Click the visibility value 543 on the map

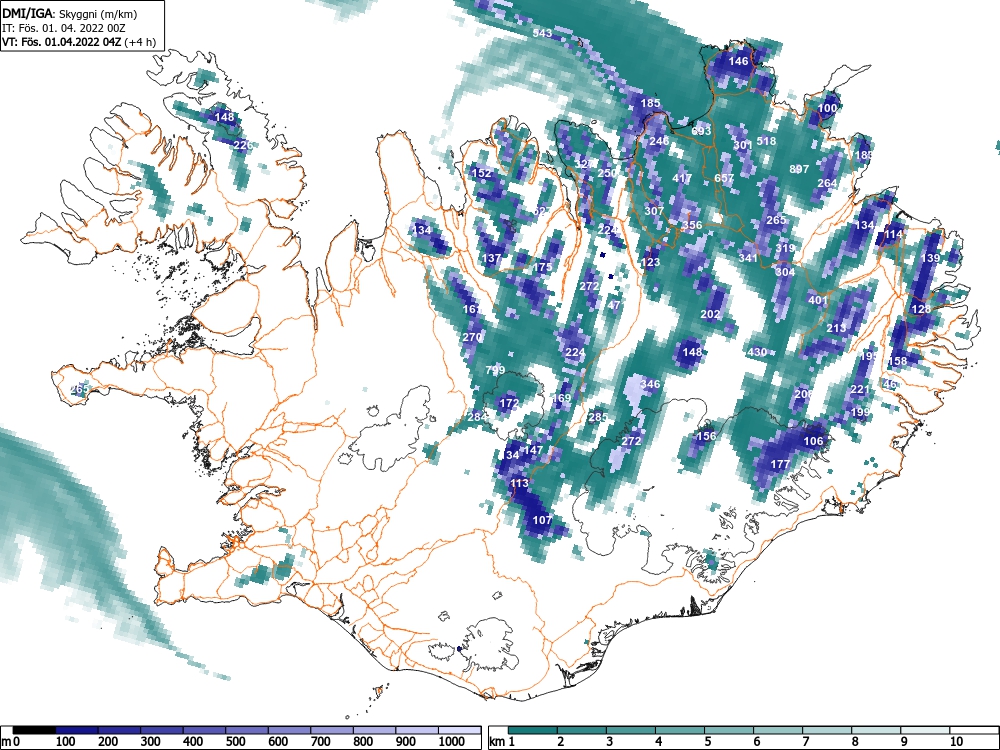[x=542, y=33]
